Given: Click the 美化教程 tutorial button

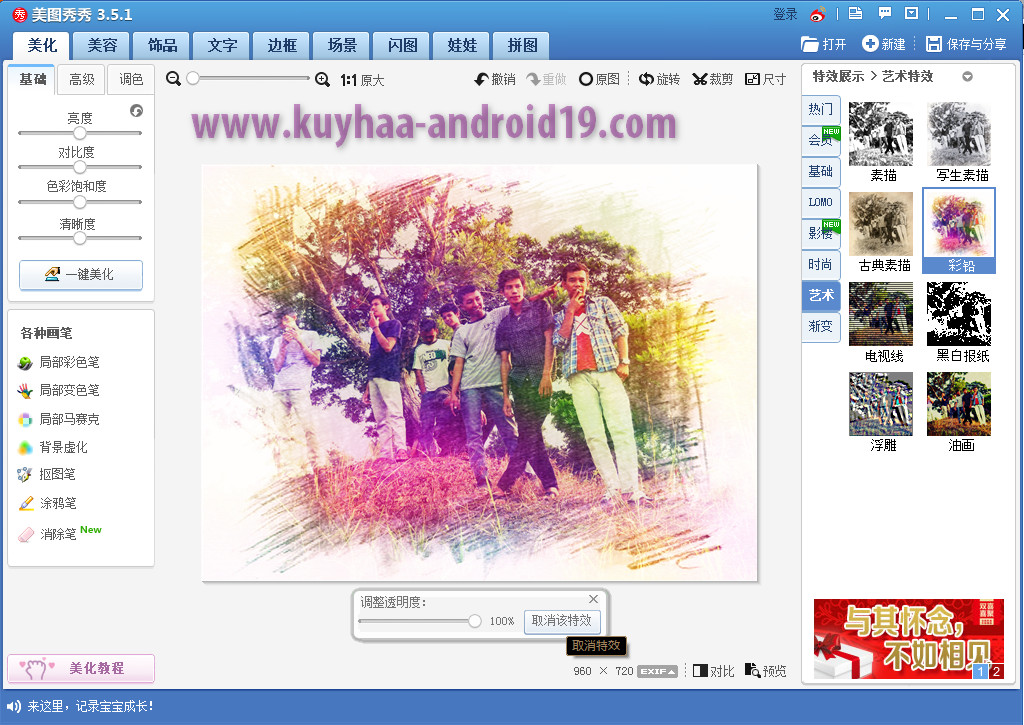Looking at the screenshot, I should click(x=81, y=668).
